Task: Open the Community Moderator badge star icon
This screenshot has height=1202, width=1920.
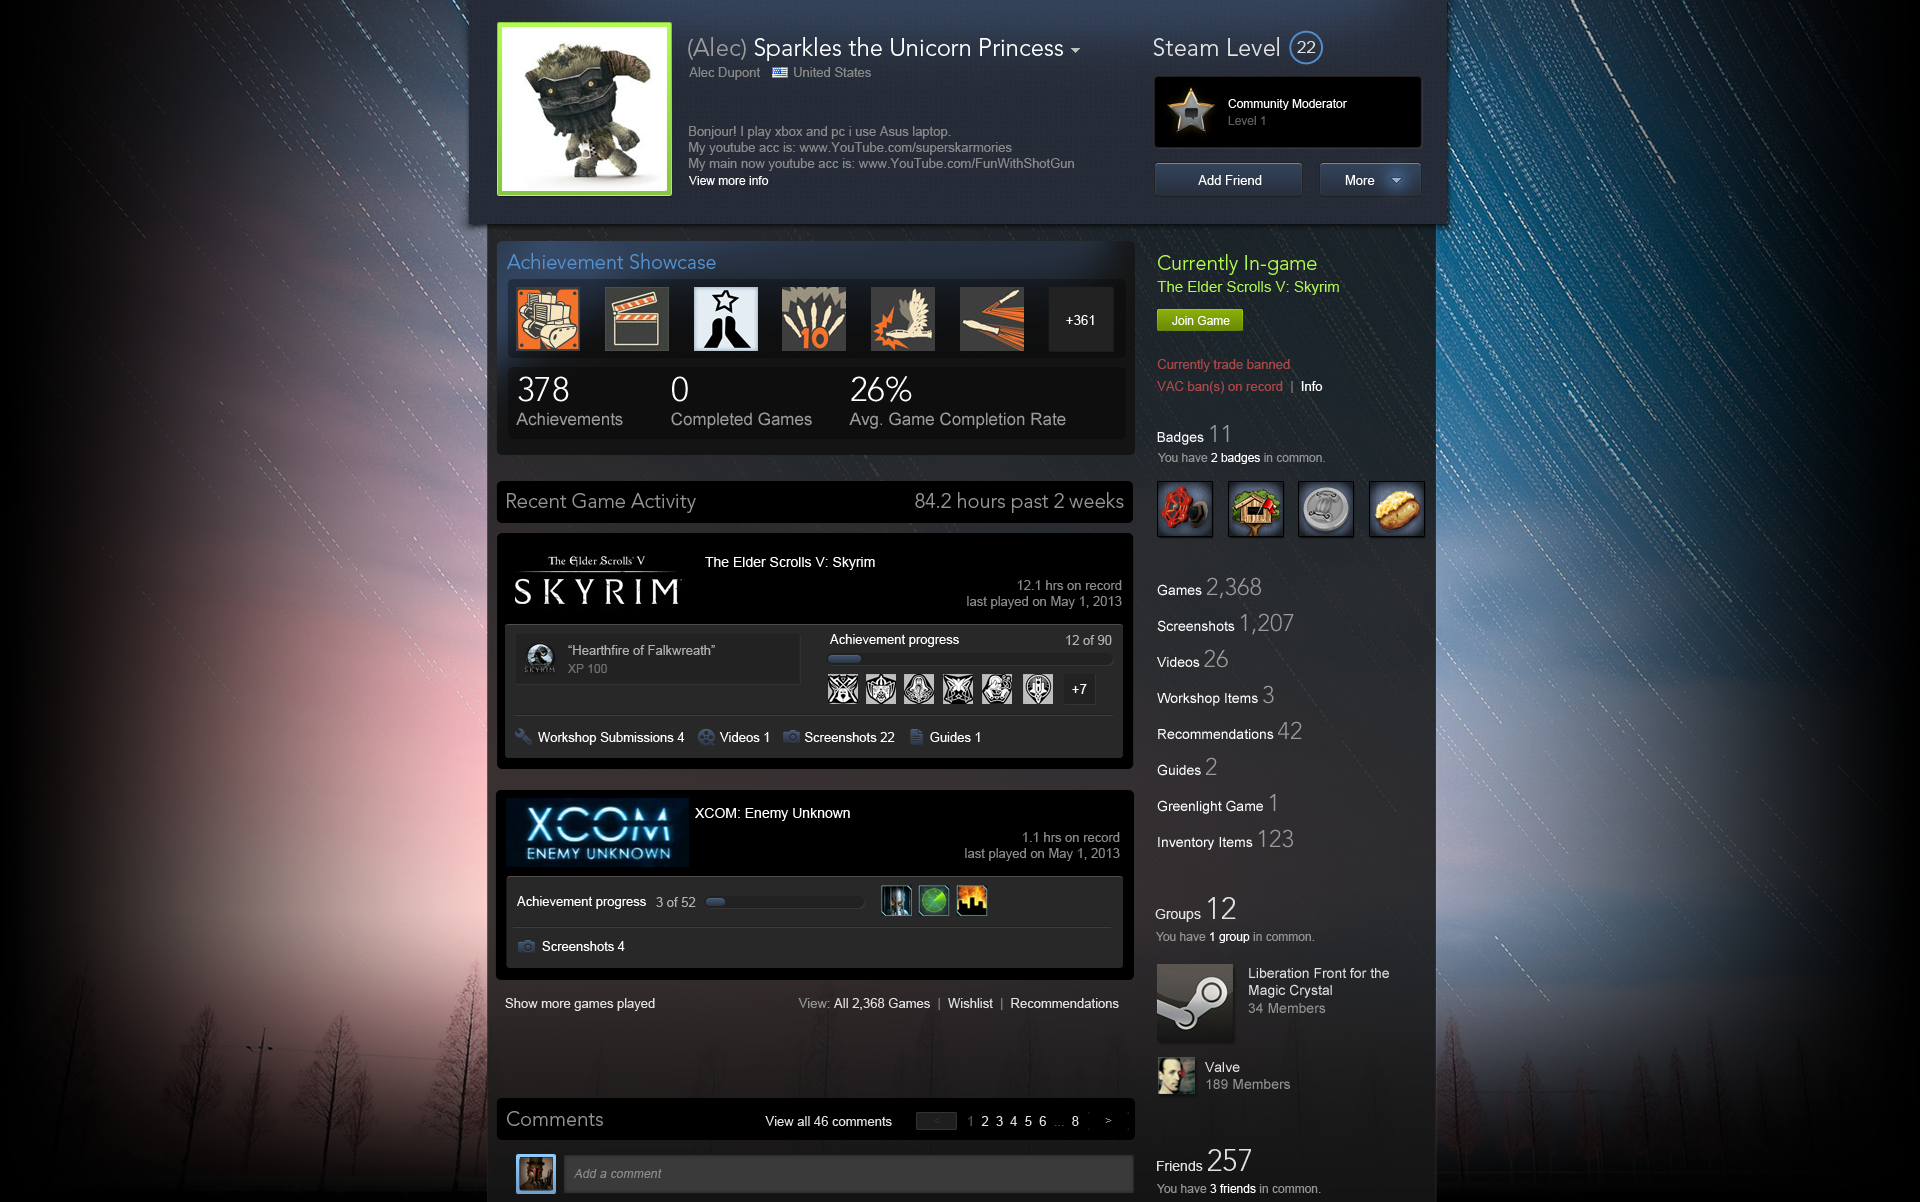Action: pos(1191,111)
